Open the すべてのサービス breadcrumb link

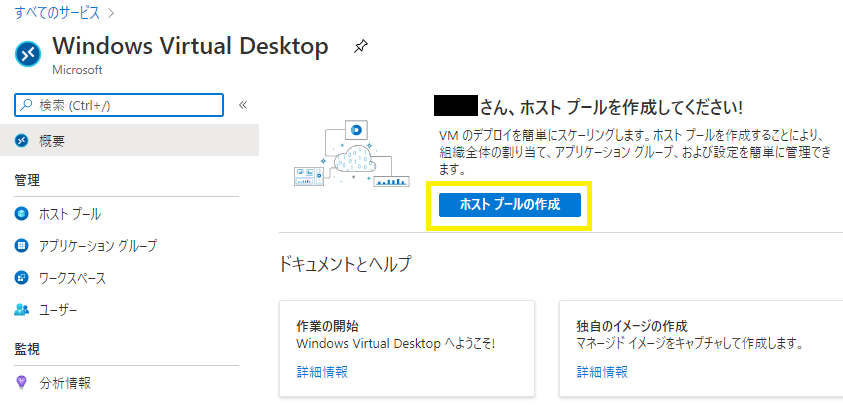click(x=57, y=13)
